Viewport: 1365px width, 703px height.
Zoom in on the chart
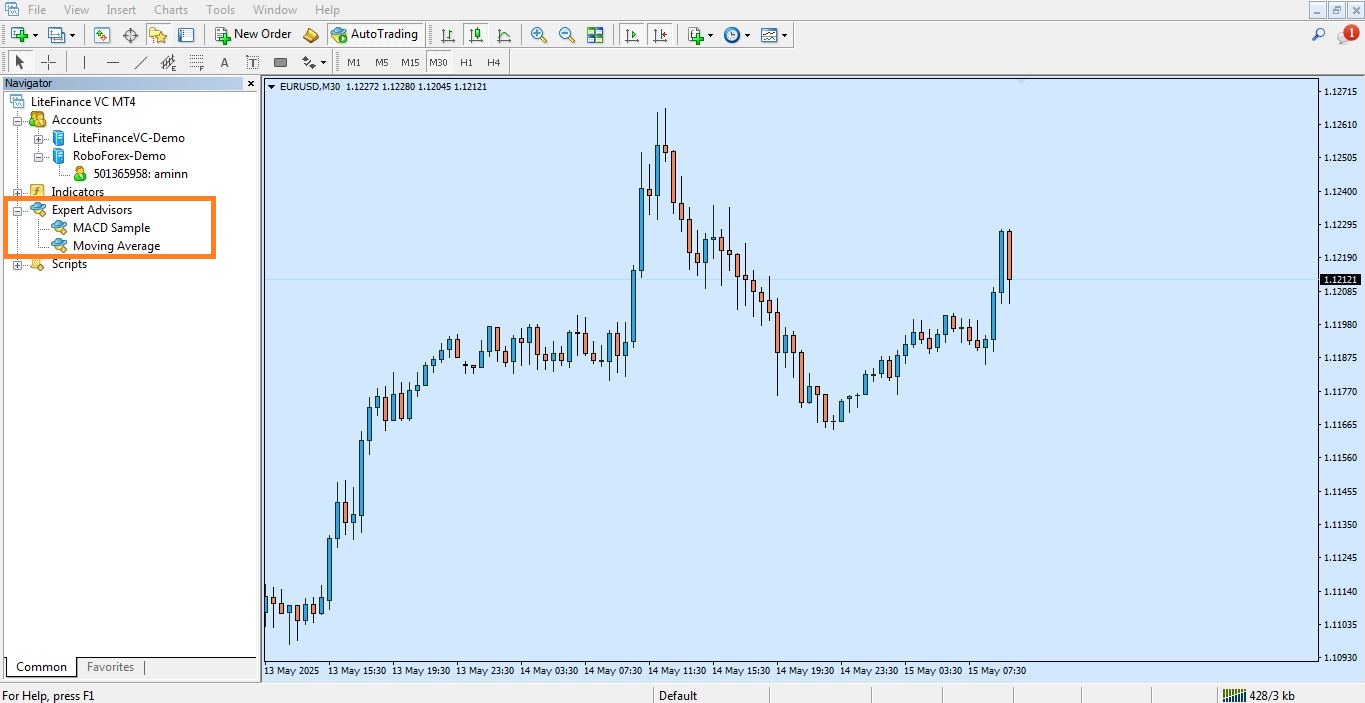click(539, 35)
